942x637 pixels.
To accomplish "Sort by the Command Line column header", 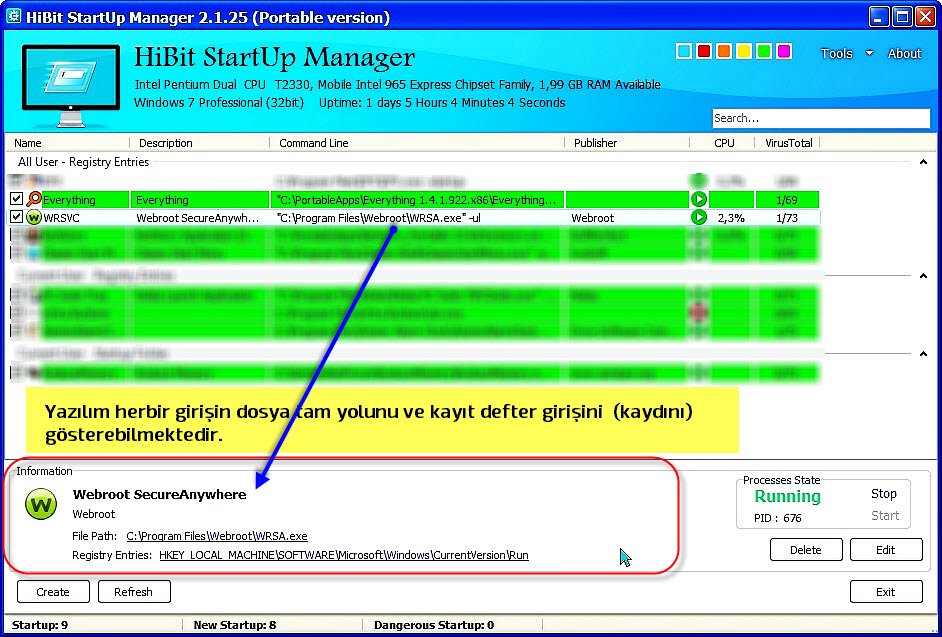I will 314,143.
